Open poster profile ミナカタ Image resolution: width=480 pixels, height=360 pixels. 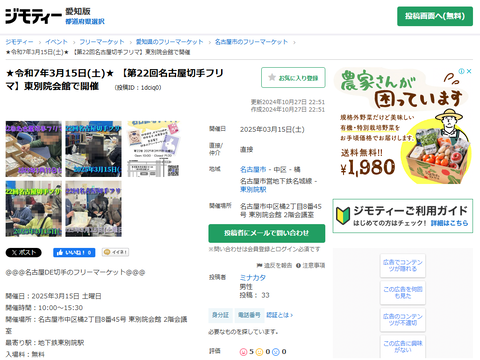tap(253, 277)
